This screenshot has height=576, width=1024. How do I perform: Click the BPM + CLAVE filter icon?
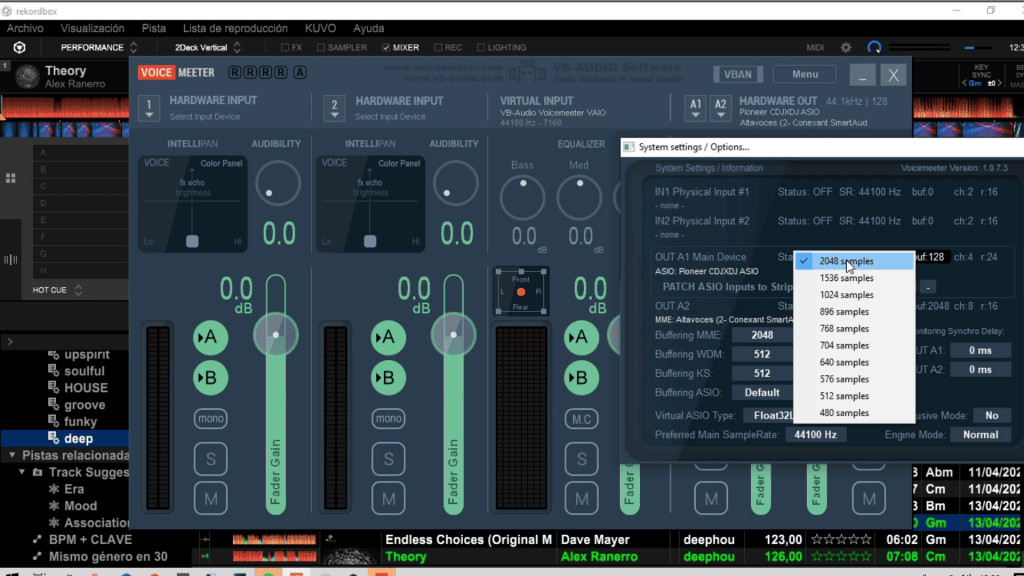(x=37, y=539)
